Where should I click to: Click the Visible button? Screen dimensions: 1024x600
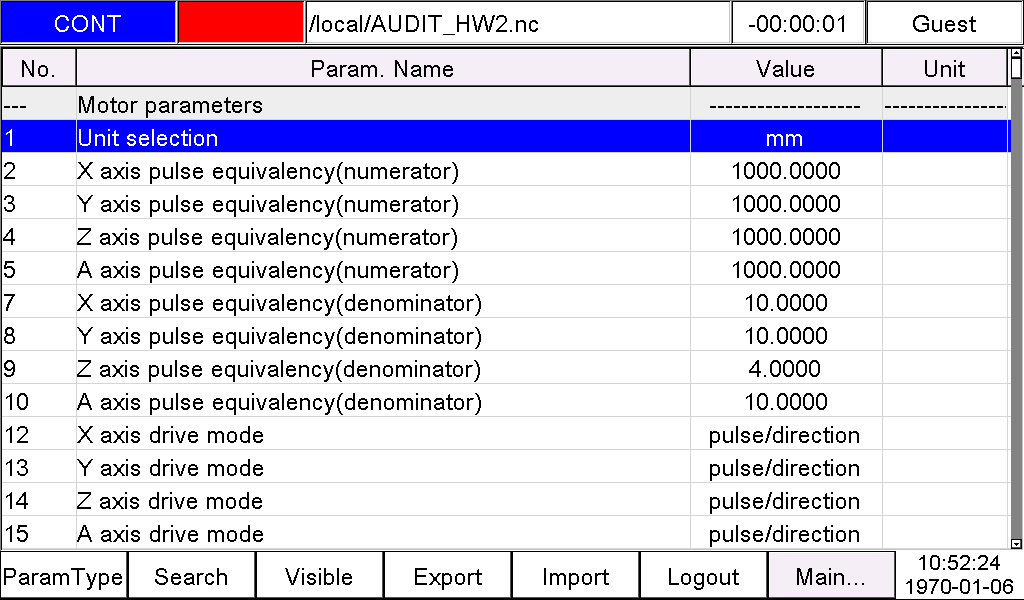[319, 576]
